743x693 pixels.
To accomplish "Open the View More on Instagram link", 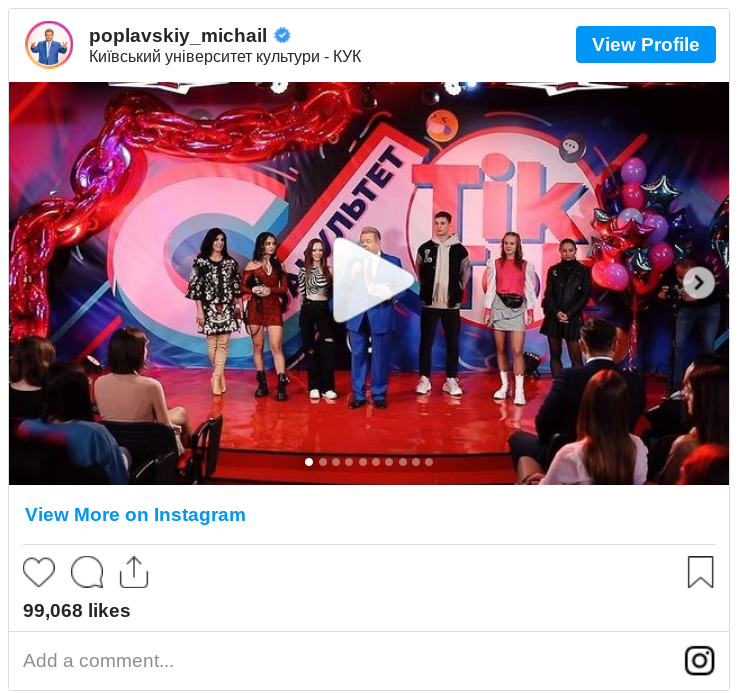I will tap(135, 515).
